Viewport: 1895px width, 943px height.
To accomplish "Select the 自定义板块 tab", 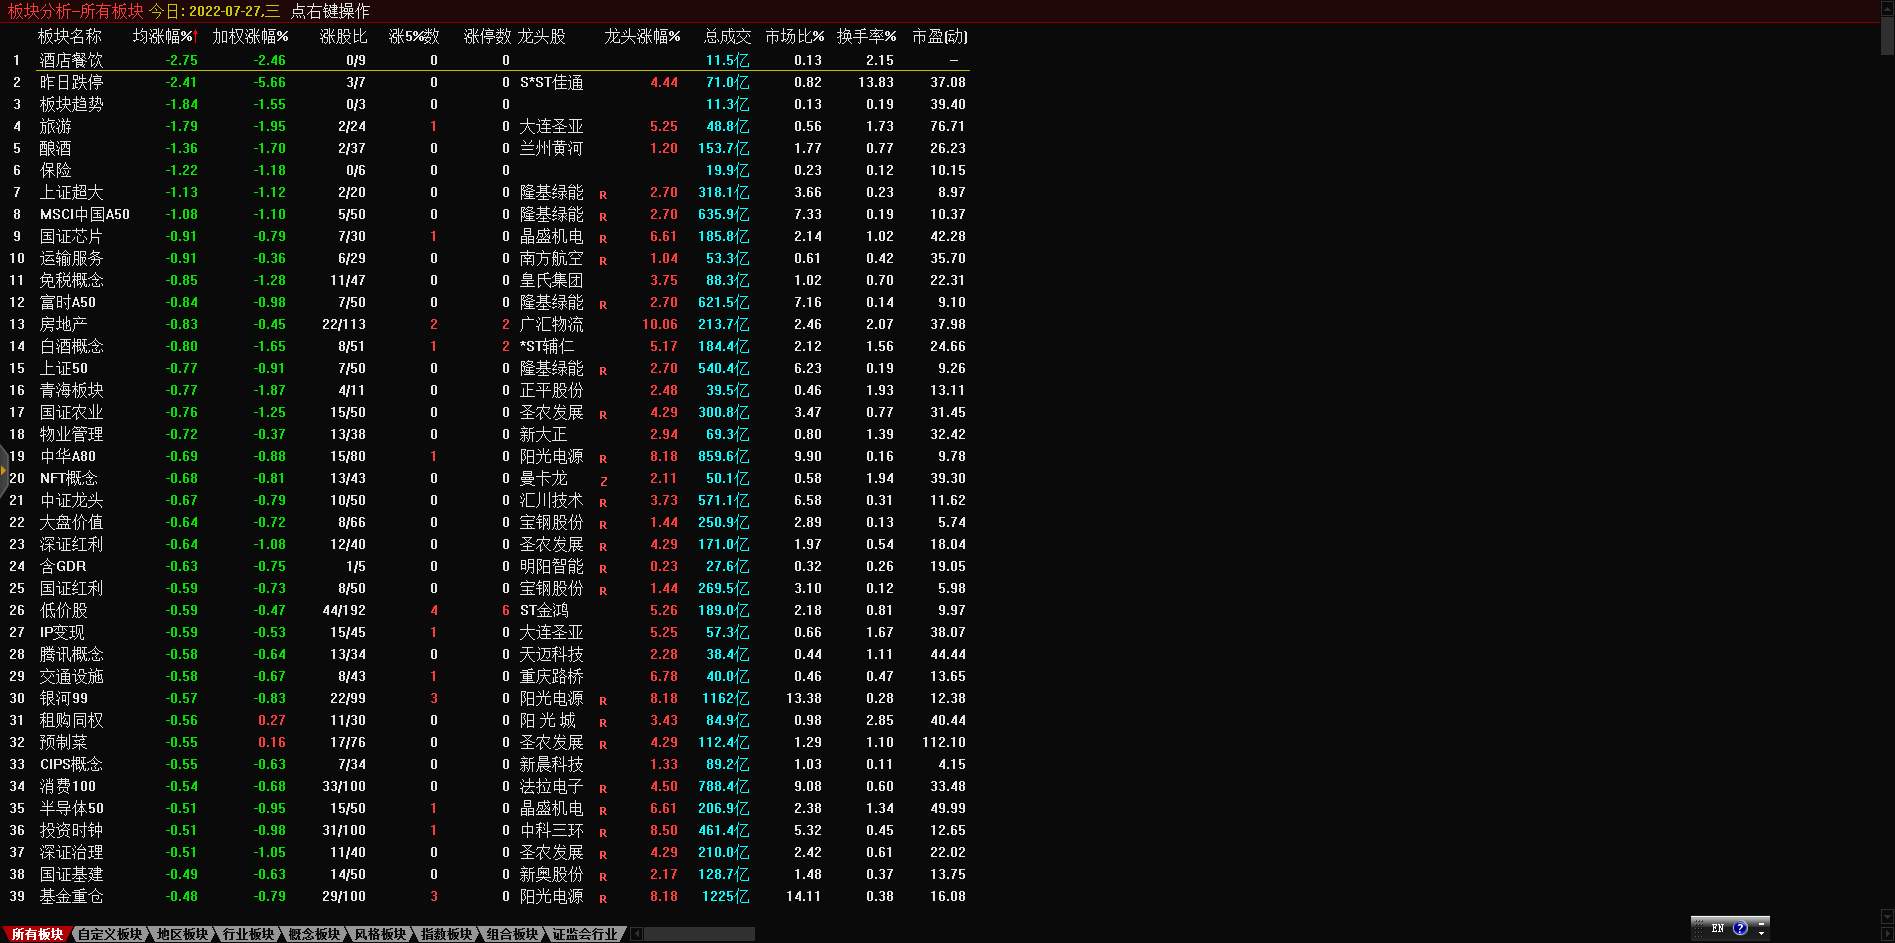I will 110,934.
